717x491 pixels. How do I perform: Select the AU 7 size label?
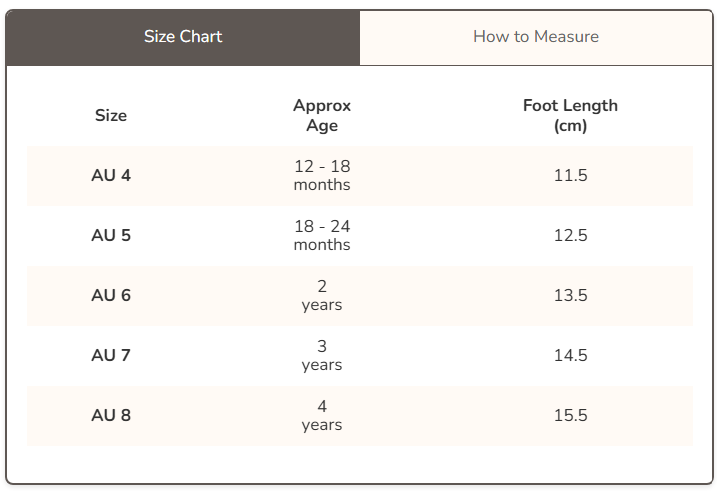click(111, 356)
